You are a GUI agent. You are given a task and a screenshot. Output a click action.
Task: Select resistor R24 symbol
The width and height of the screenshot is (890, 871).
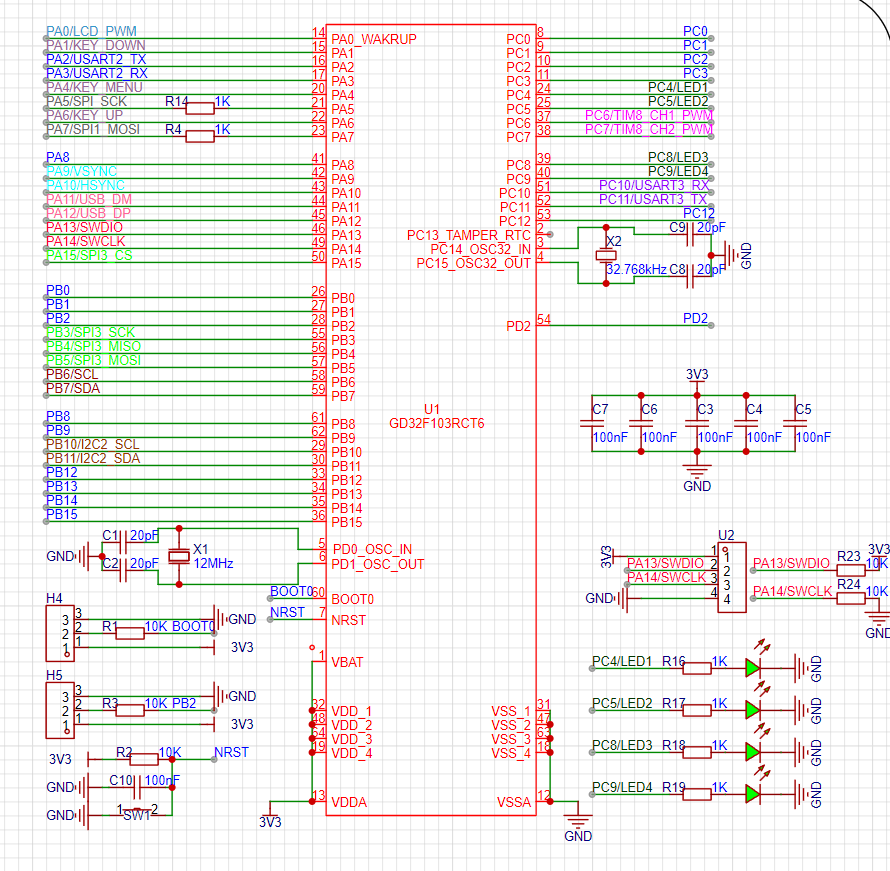tap(851, 598)
